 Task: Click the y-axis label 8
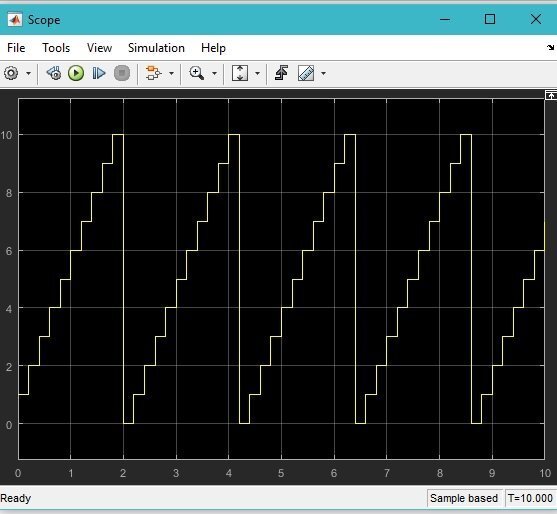point(9,193)
